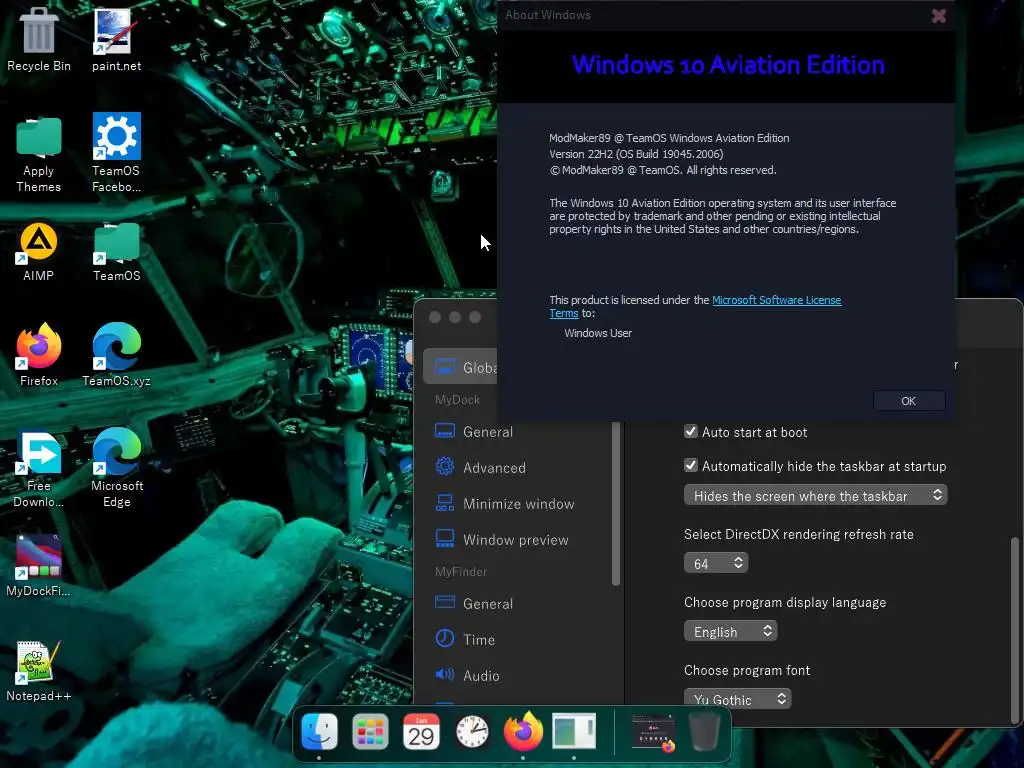Select Global settings in the sidebar

[x=460, y=367]
